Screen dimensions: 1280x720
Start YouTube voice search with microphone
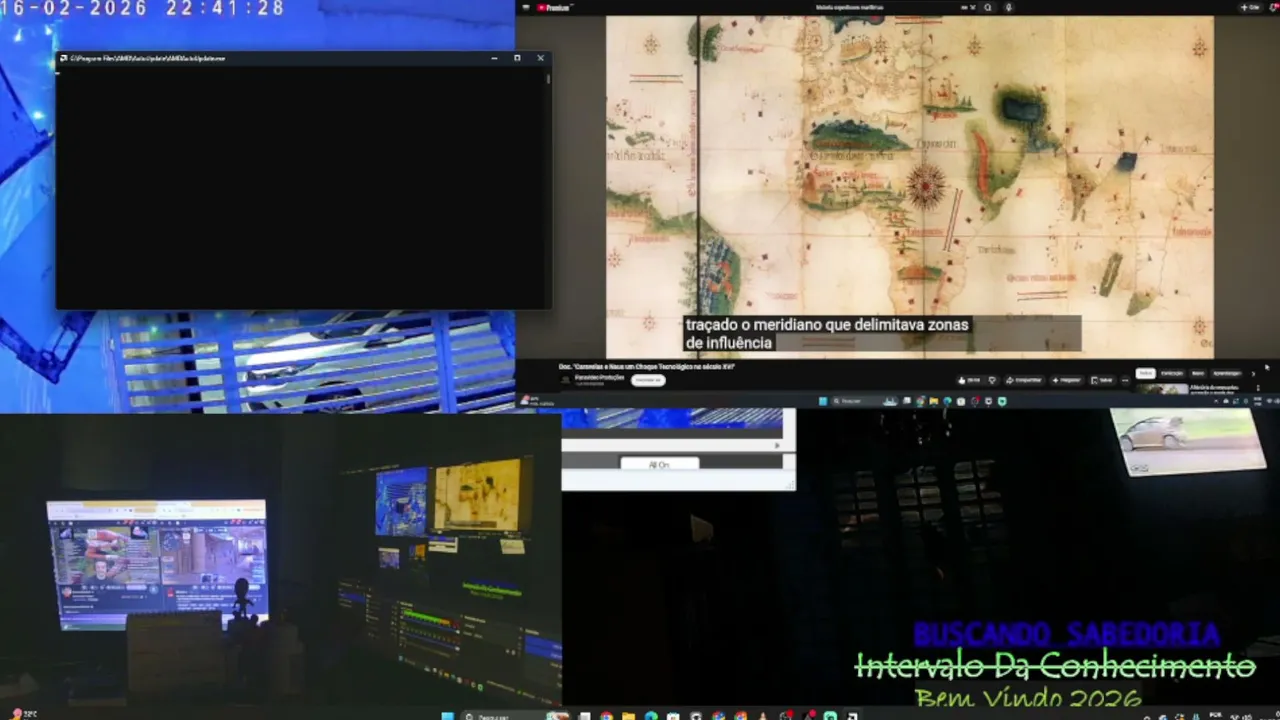(1008, 7)
